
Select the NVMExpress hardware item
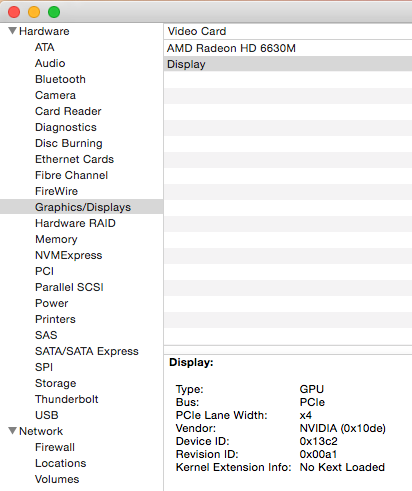click(69, 255)
